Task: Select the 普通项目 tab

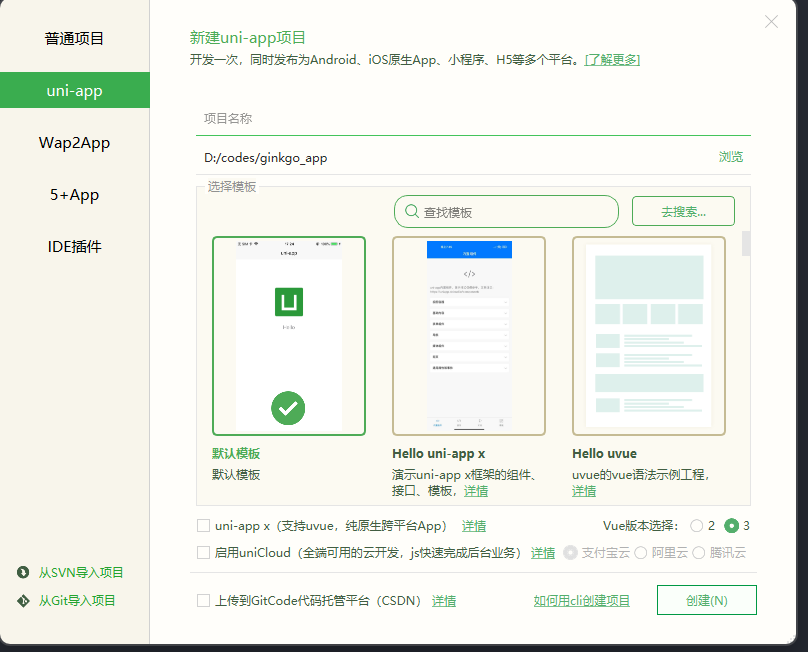Action: click(75, 39)
